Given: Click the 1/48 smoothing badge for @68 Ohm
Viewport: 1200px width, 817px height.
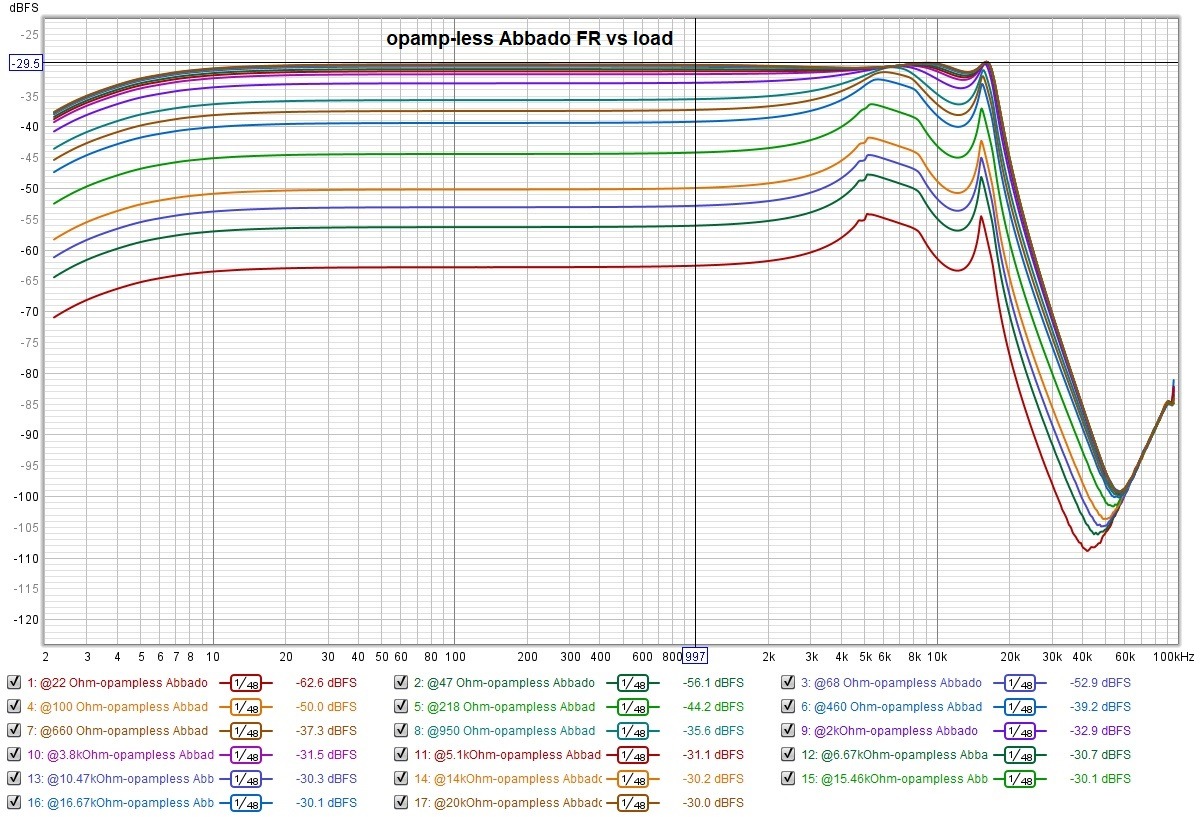Looking at the screenshot, I should pos(1020,684).
